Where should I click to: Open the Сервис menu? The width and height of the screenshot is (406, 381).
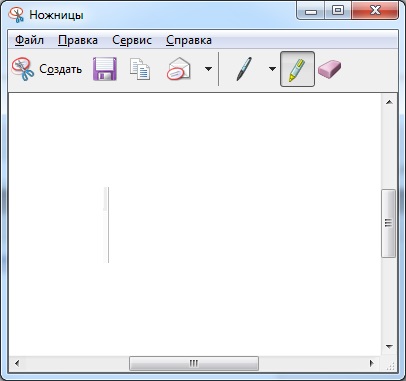[x=132, y=40]
